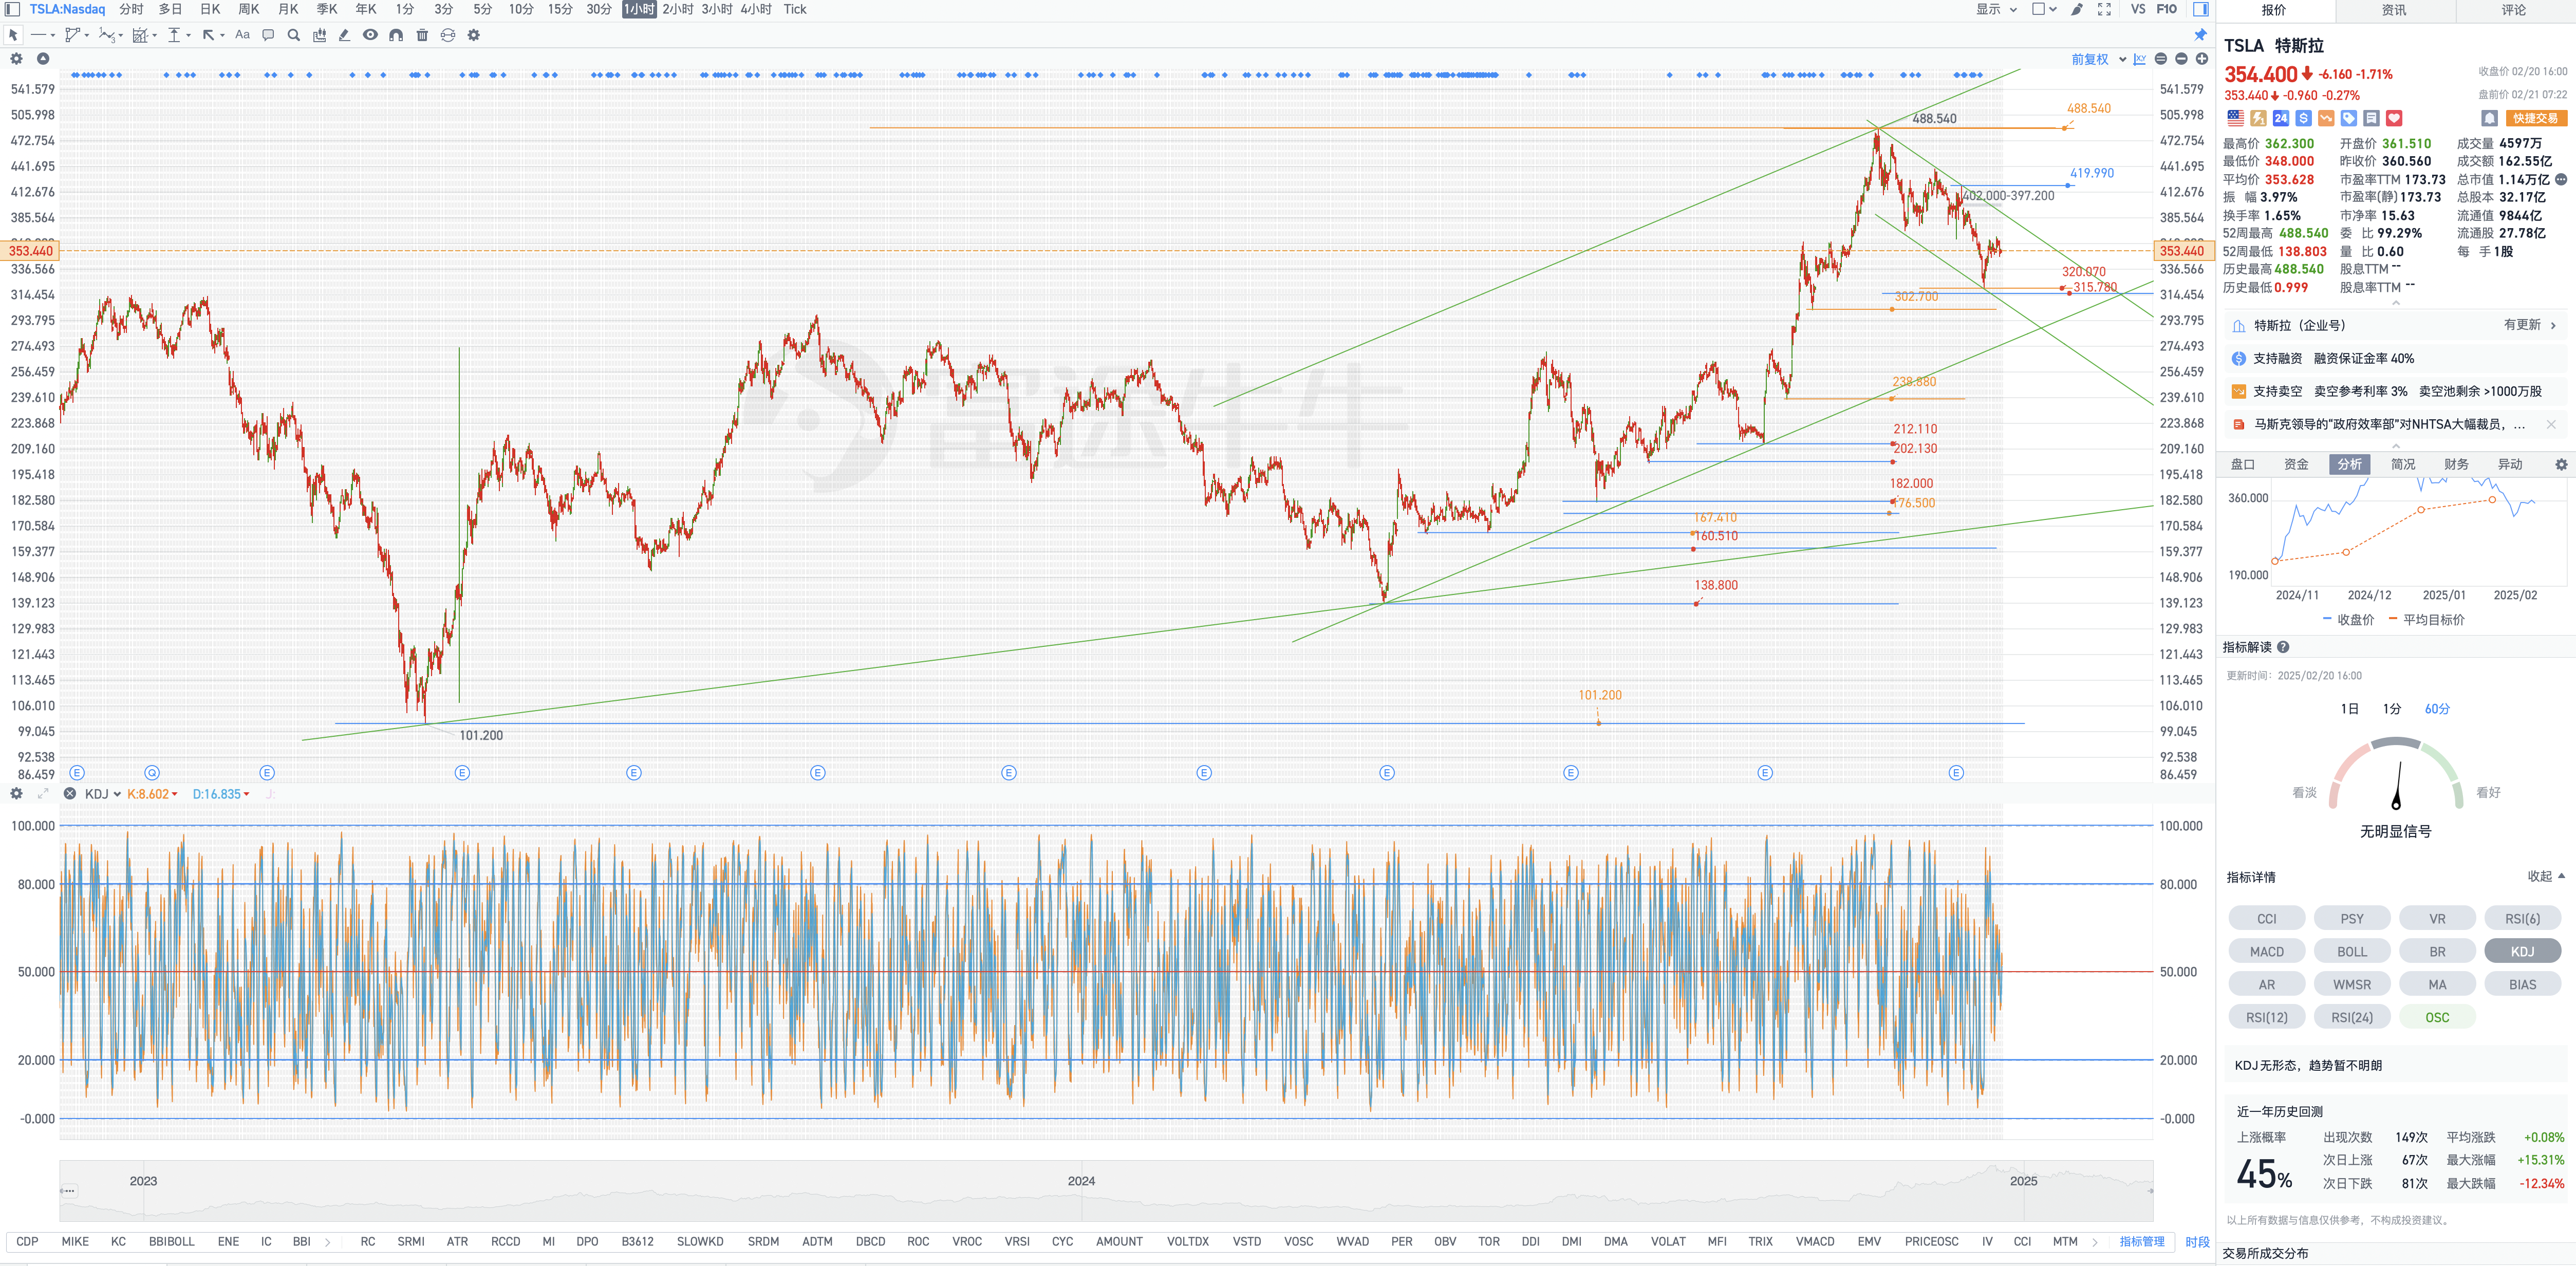Select the Aa text annotation tool
This screenshot has width=2576, height=1266.
click(x=242, y=35)
